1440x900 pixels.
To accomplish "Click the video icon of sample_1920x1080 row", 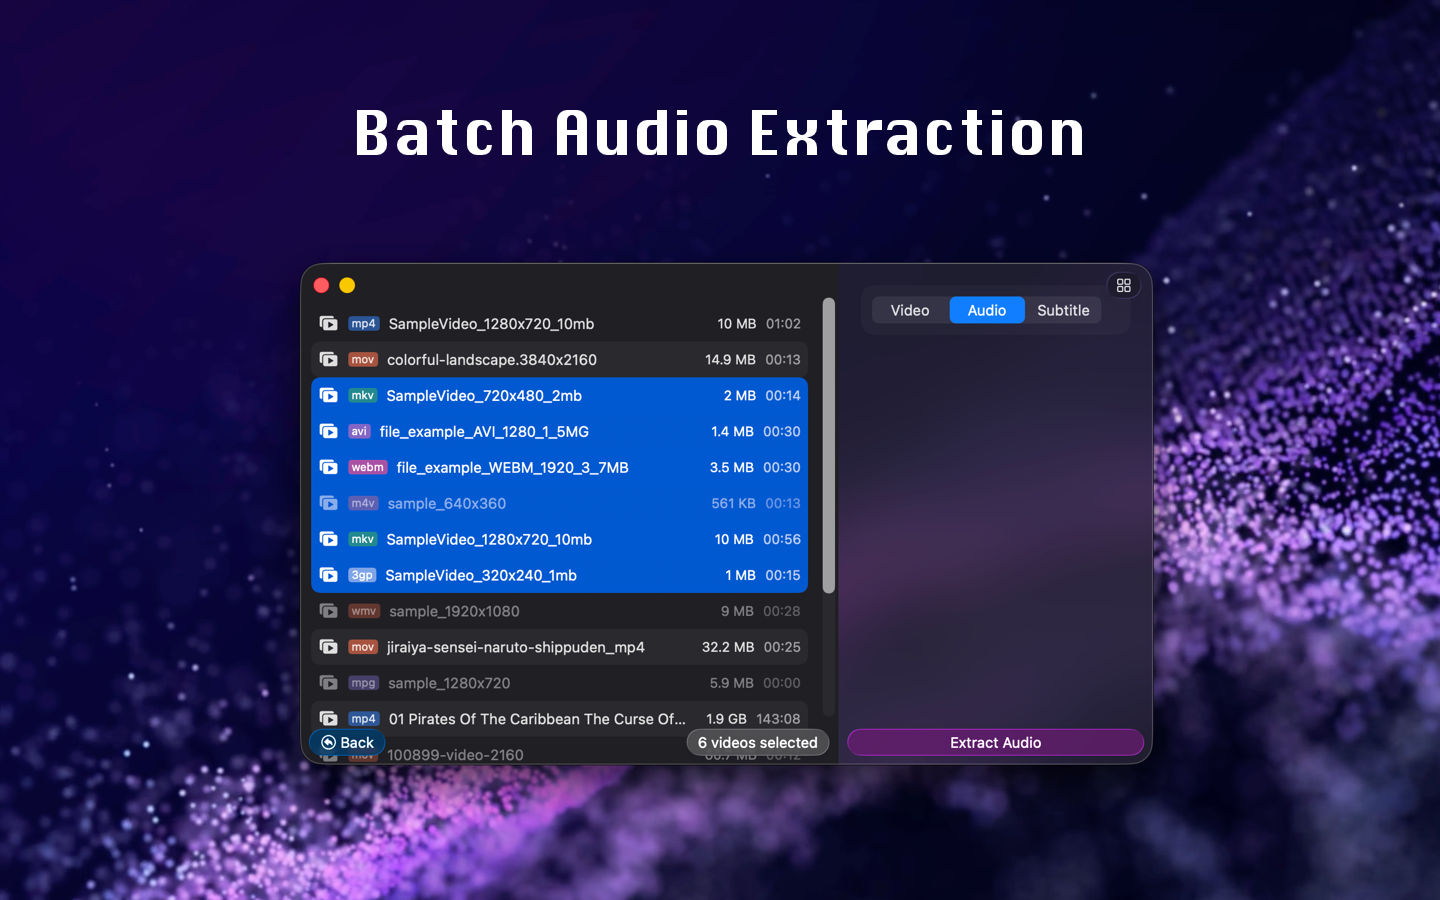I will [328, 611].
